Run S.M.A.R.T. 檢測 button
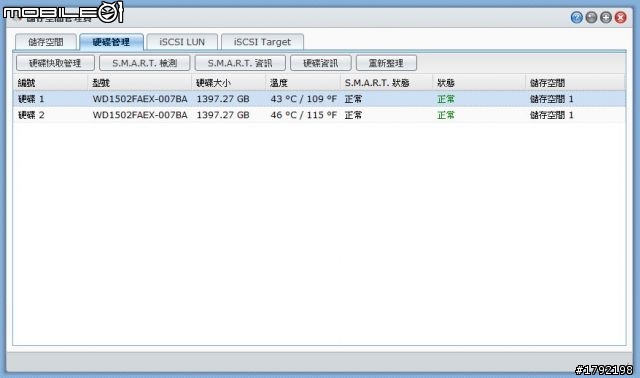The image size is (640, 378). [x=144, y=63]
